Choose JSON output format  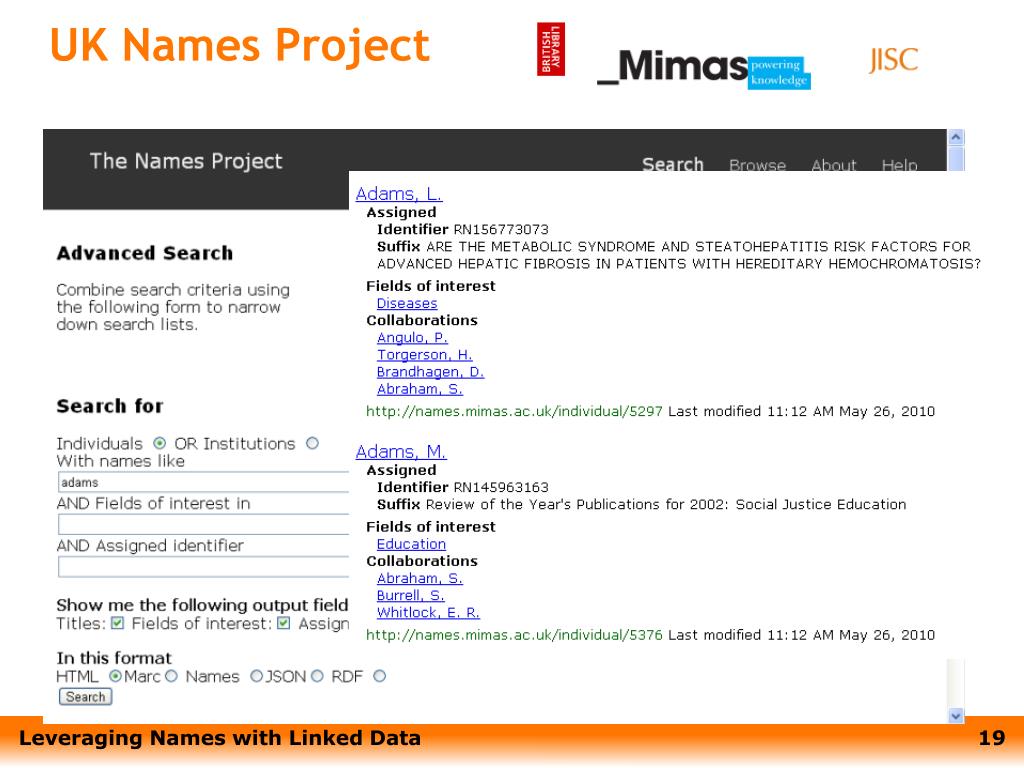(317, 676)
